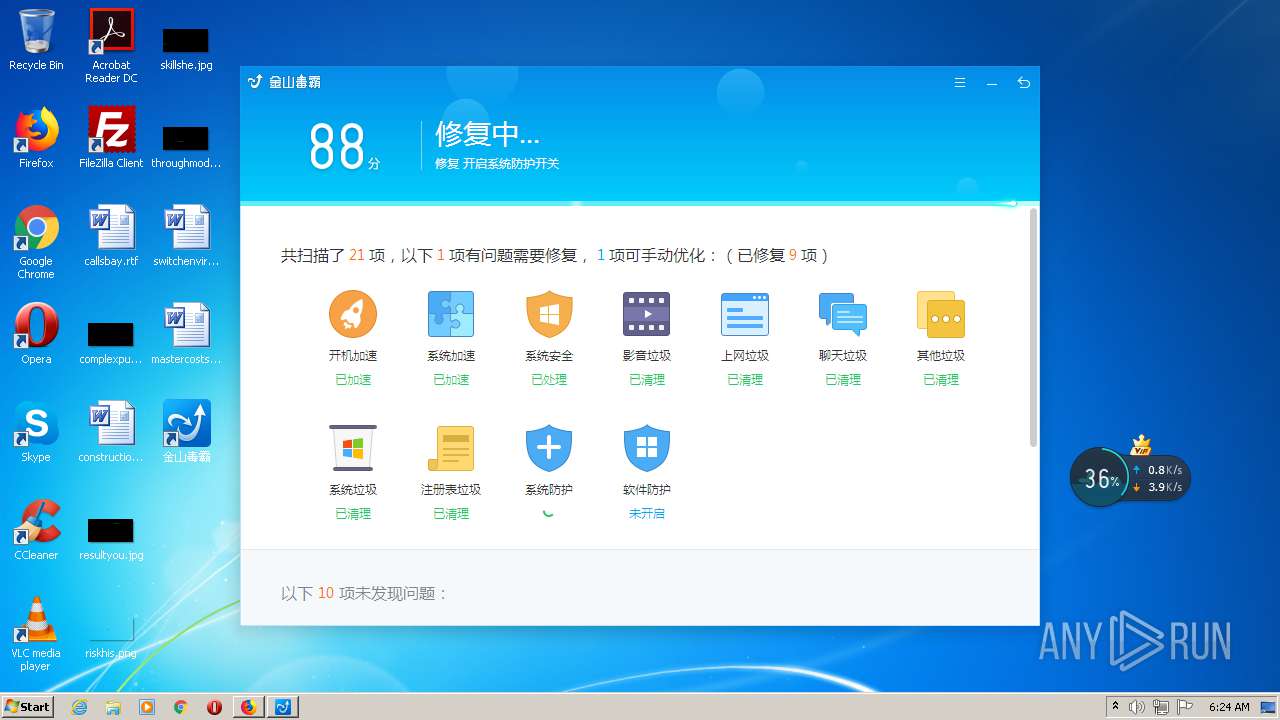Click the scan summary text 共扫描了 21 项
This screenshot has width=1280, height=720.
(x=333, y=255)
